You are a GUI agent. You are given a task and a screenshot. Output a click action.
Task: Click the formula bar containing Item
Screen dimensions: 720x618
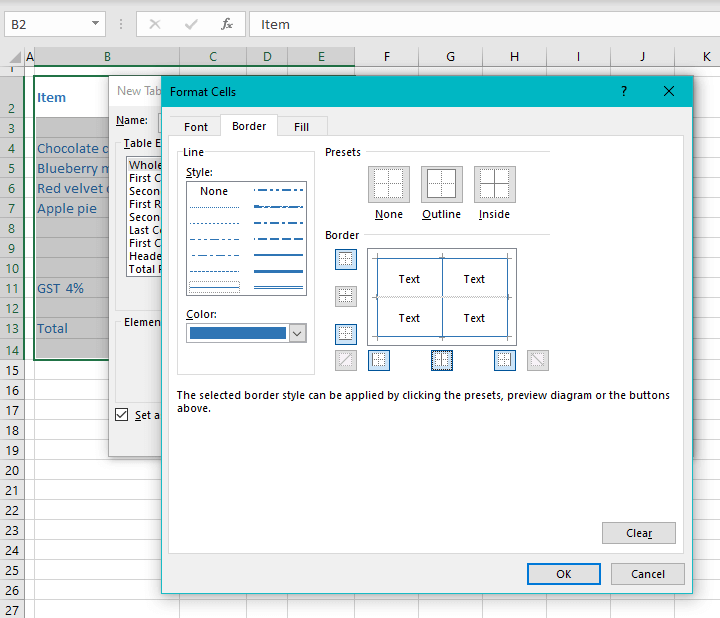tap(484, 24)
